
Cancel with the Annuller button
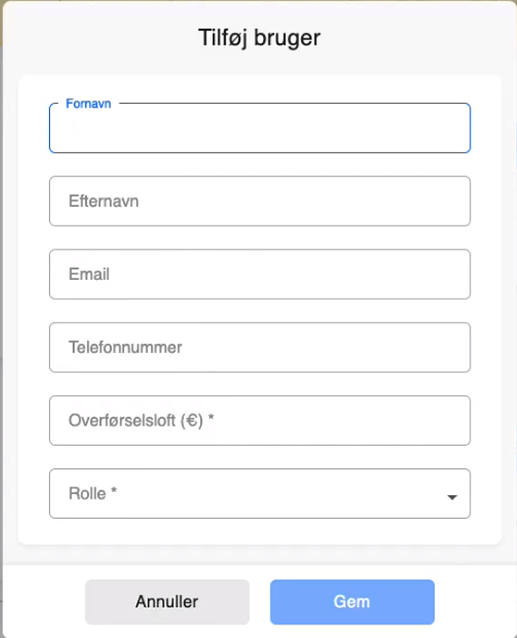167,602
